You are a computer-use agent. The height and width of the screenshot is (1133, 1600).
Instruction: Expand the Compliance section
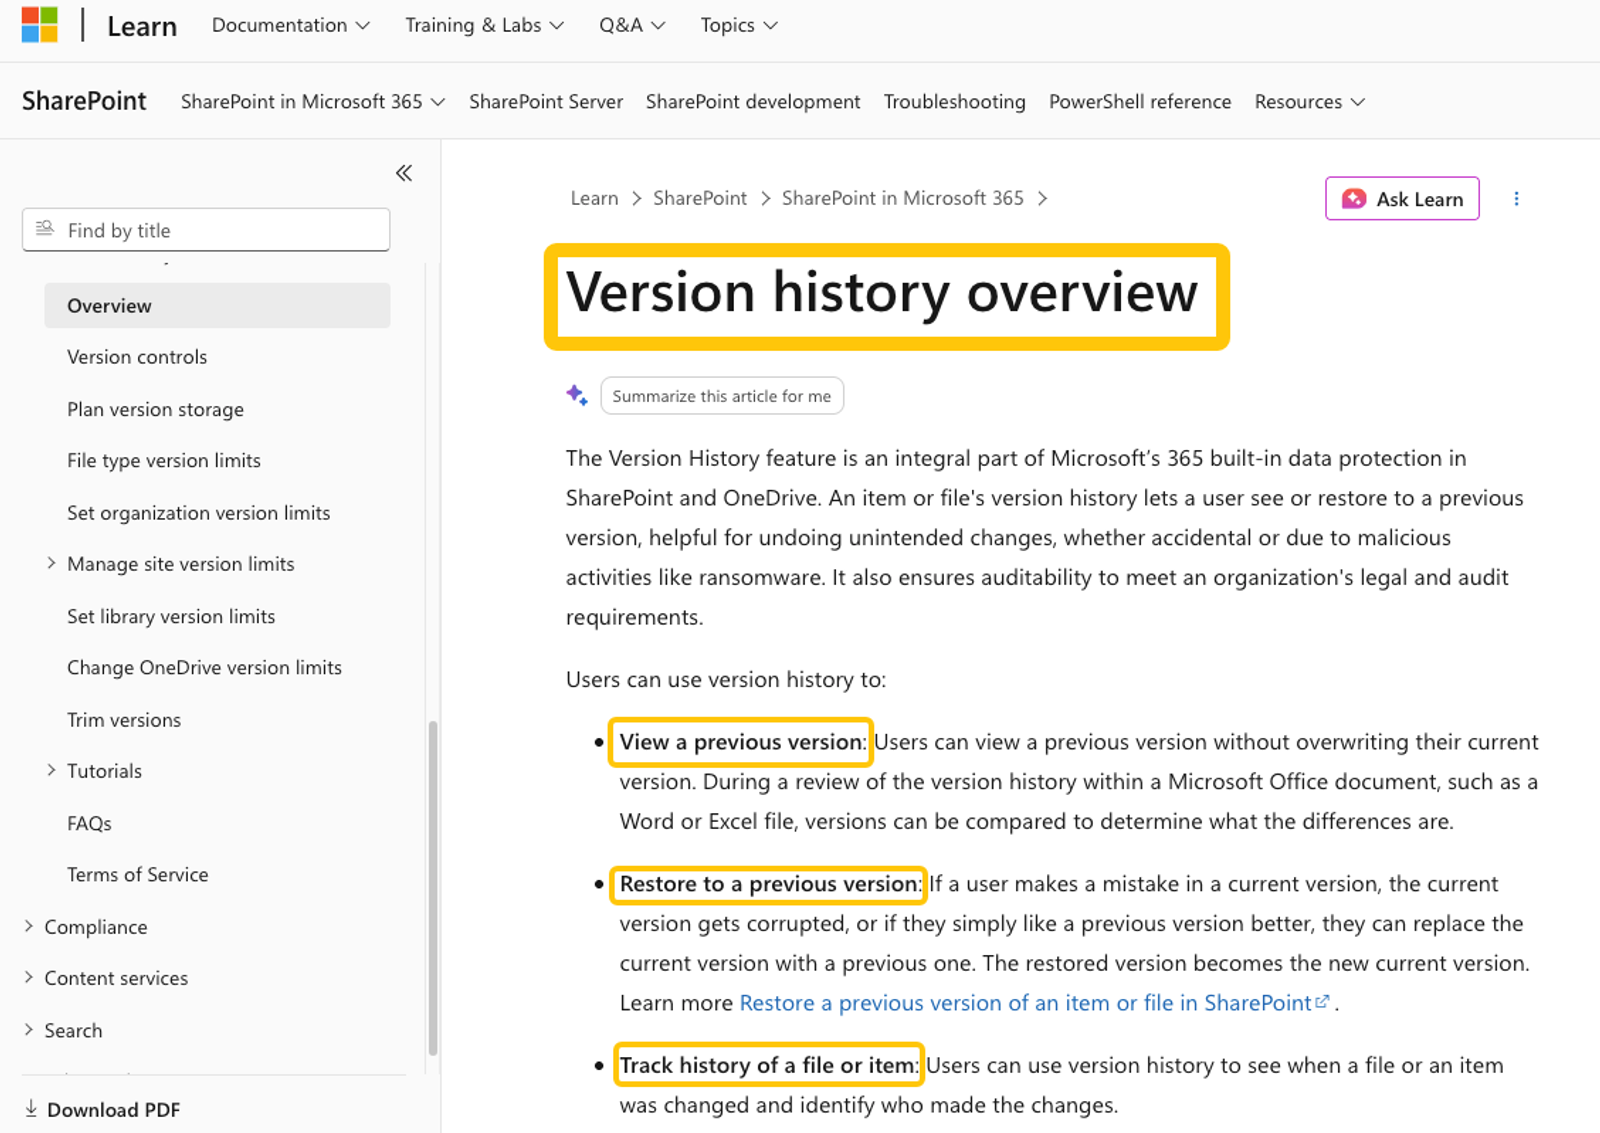pos(28,926)
